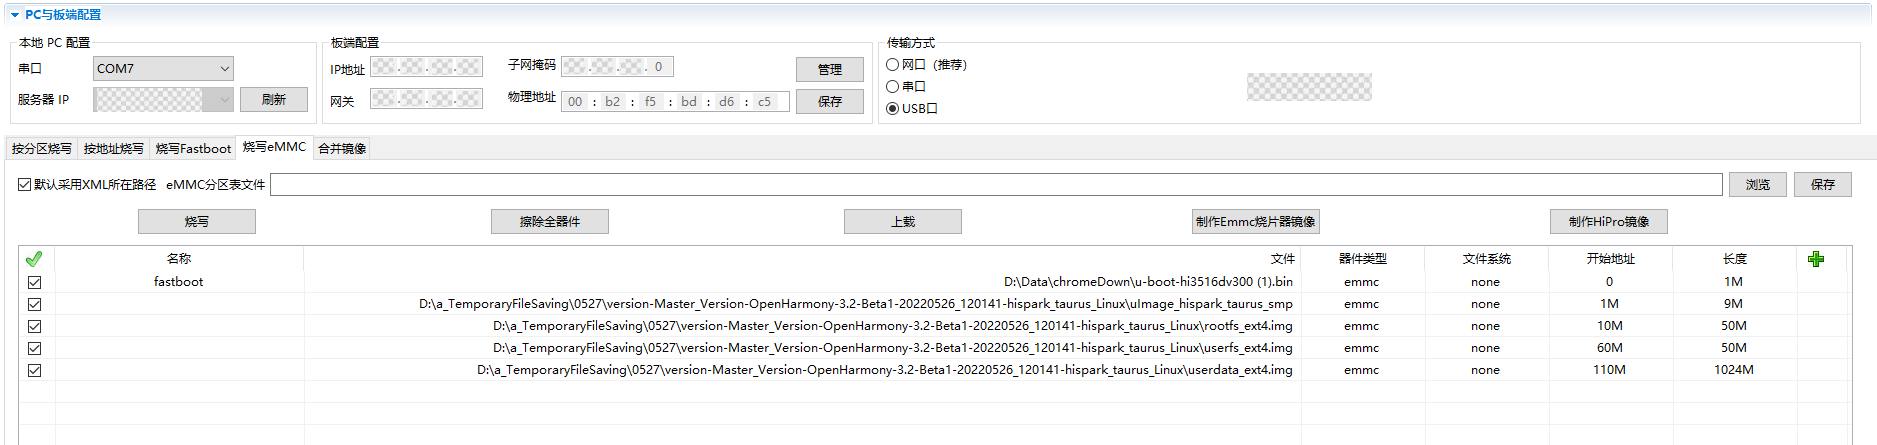Image resolution: width=1877 pixels, height=445 pixels.
Task: Open the 按分区烧写 tab
Action: pyautogui.click(x=42, y=148)
